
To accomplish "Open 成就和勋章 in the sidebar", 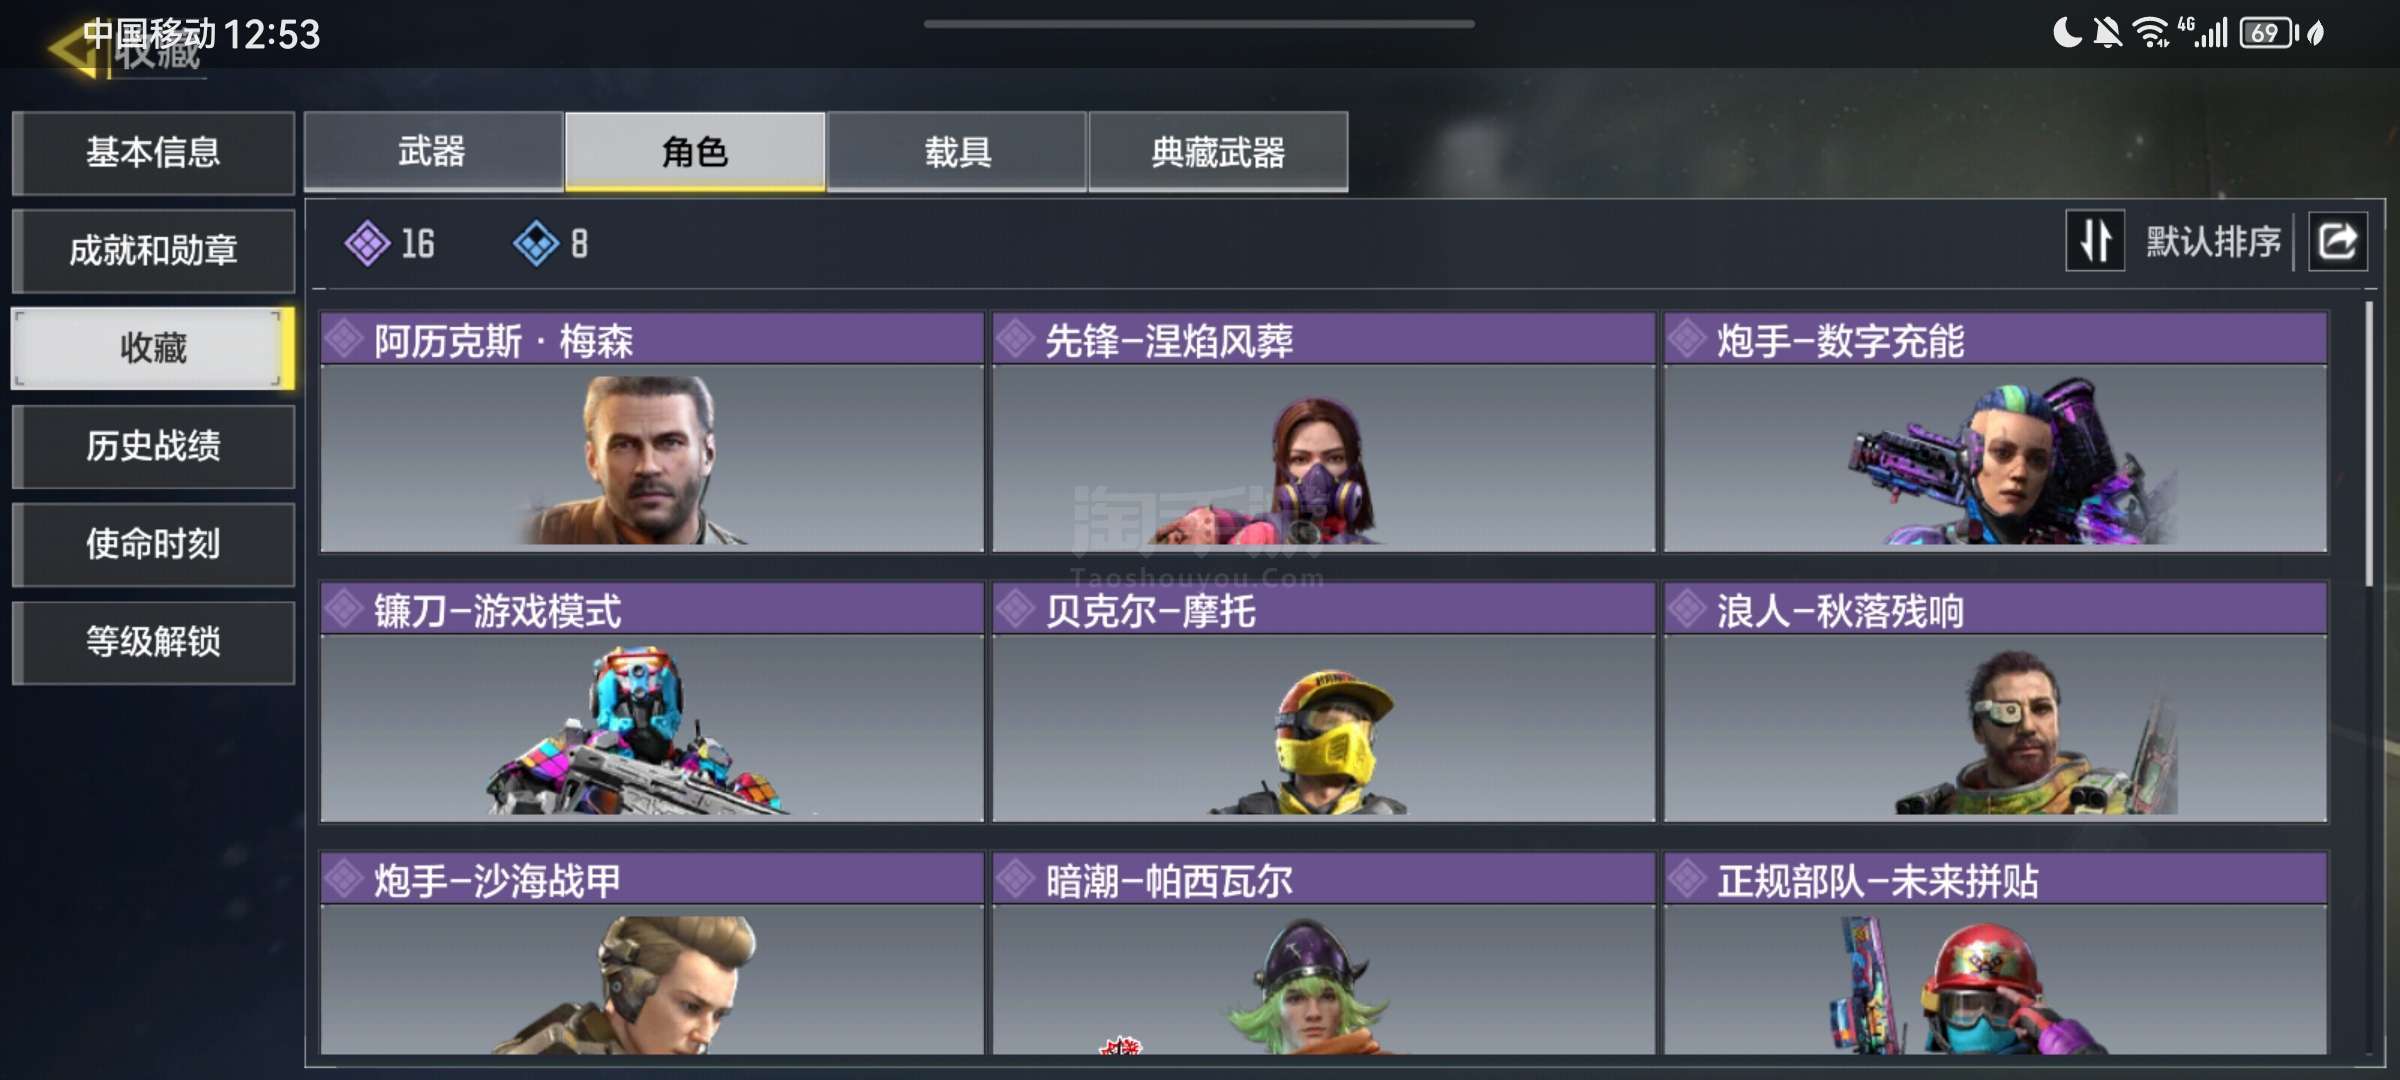I will [x=153, y=250].
